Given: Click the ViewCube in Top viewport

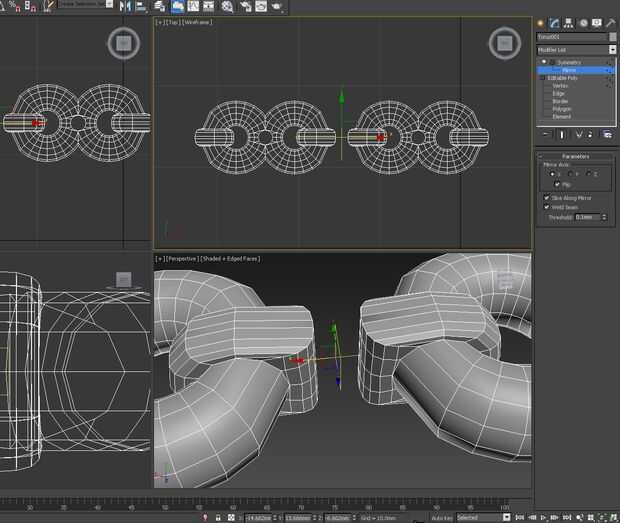Looking at the screenshot, I should pyautogui.click(x=504, y=43).
